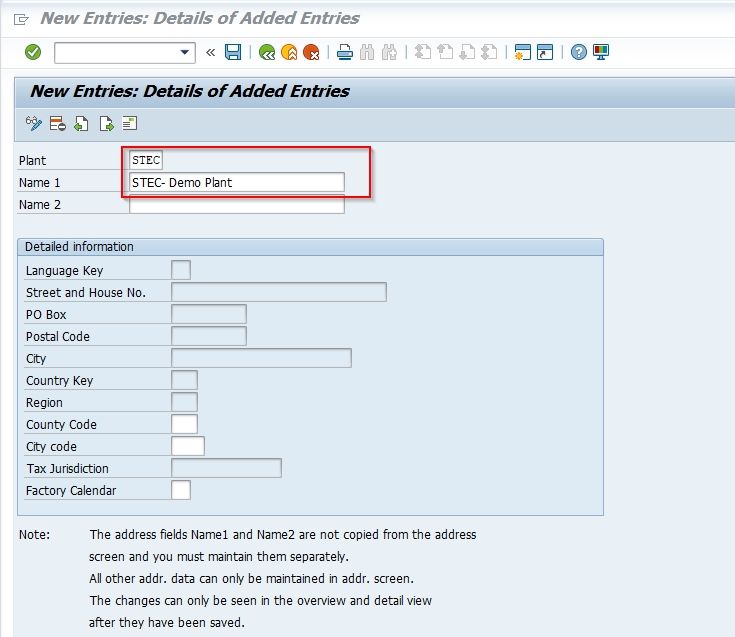Screen dimensions: 735x637
Task: Click the Language Key field
Action: coord(181,270)
